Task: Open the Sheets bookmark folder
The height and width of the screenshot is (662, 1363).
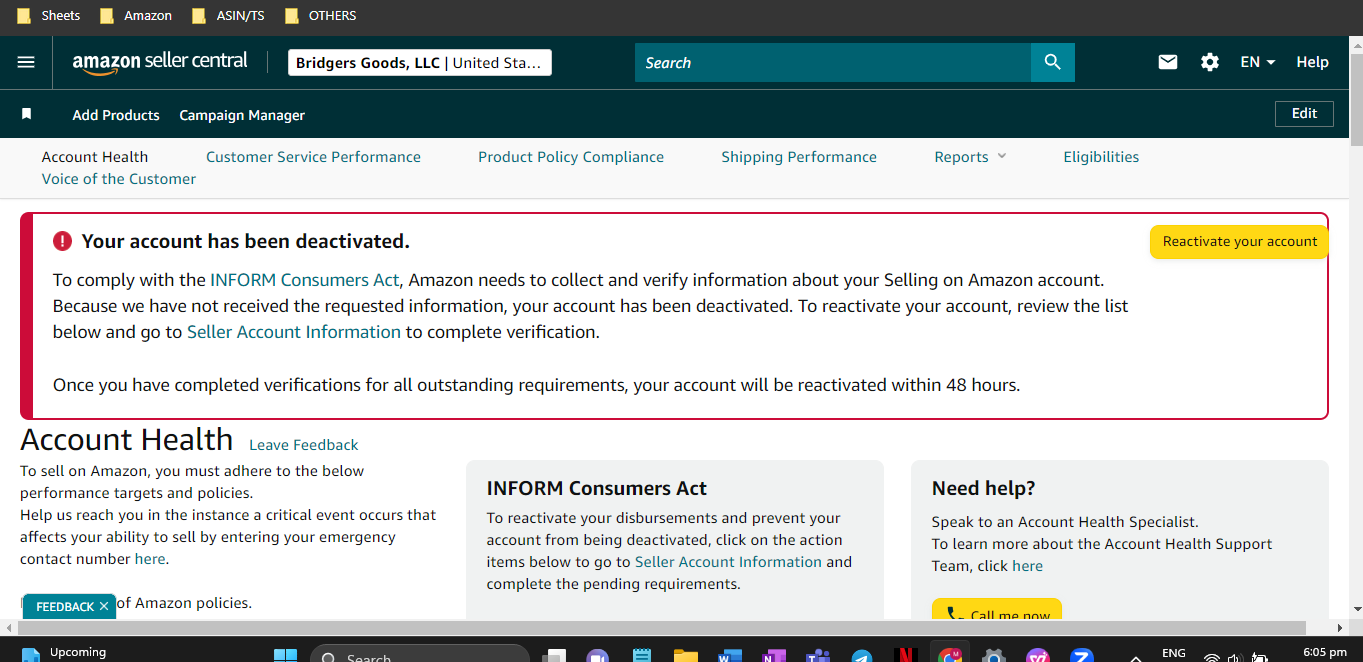Action: coord(49,16)
